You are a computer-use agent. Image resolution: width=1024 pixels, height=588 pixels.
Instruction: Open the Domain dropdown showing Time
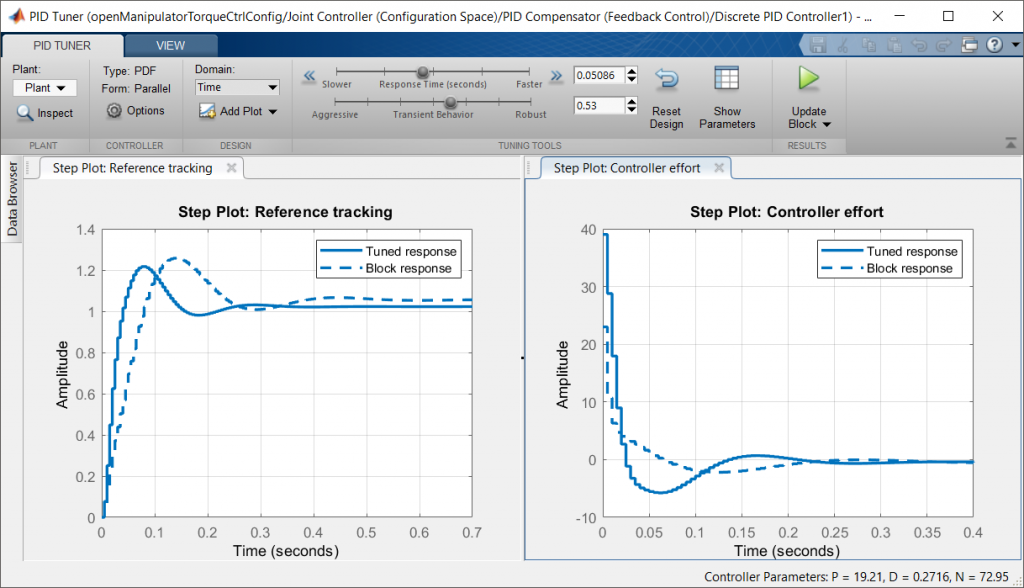click(237, 88)
